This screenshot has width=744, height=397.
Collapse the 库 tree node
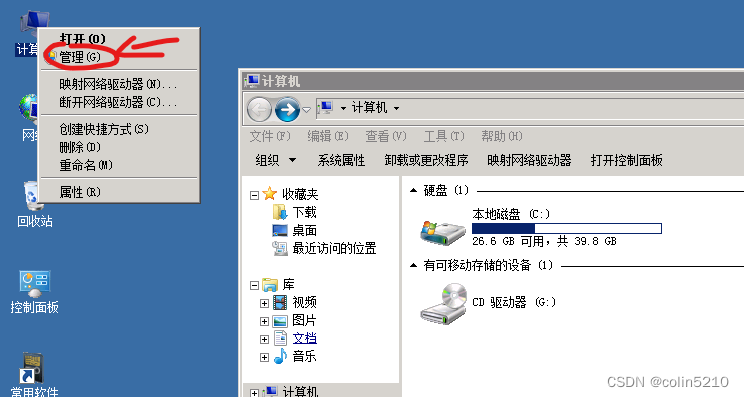[x=254, y=285]
